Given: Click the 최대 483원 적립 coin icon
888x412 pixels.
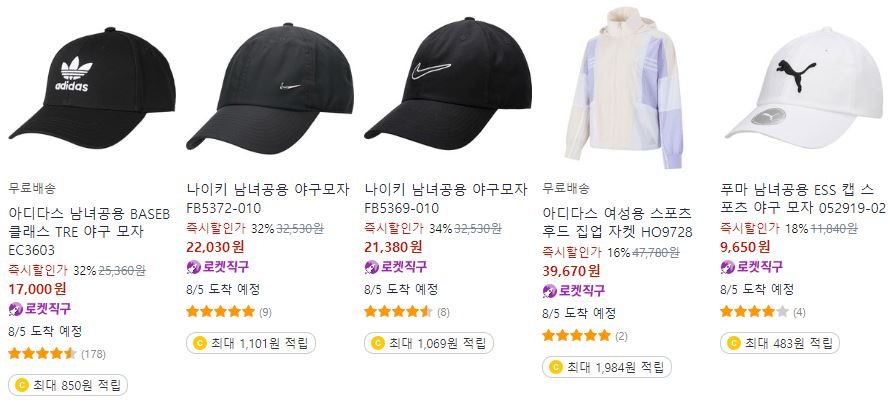Looking at the screenshot, I should click(x=733, y=343).
